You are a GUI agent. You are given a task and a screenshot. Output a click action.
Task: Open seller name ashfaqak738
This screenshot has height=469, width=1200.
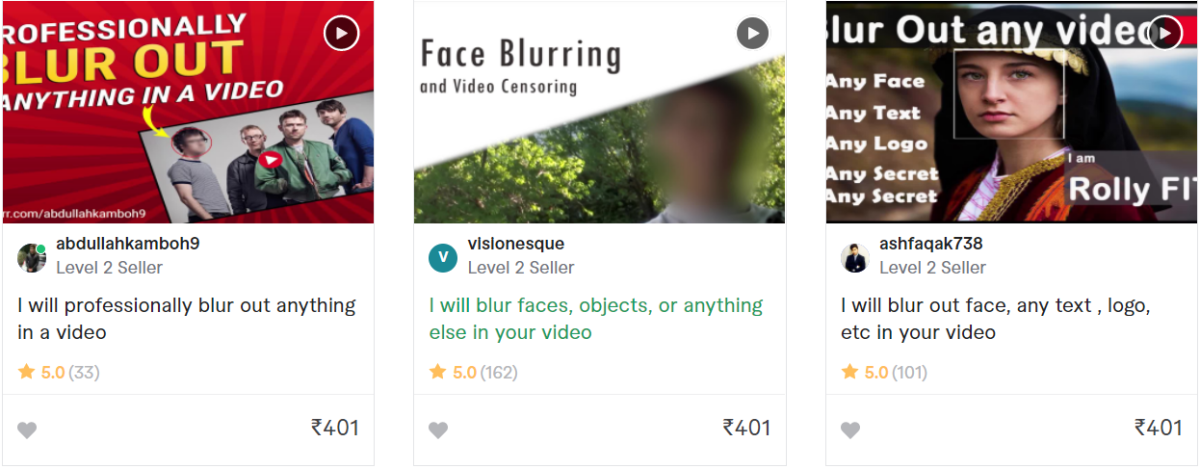pyautogui.click(x=931, y=244)
